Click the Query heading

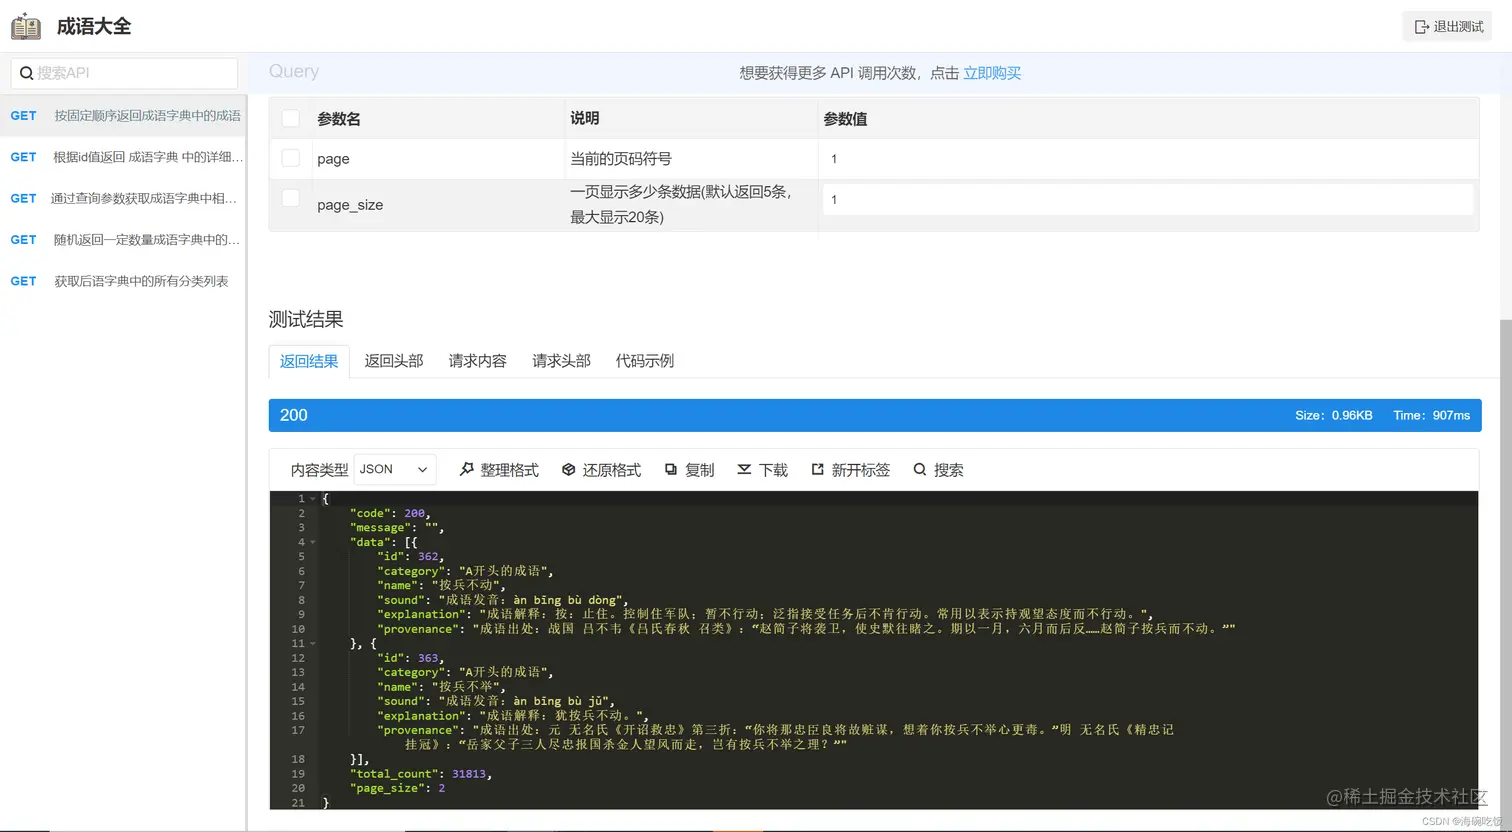[294, 71]
